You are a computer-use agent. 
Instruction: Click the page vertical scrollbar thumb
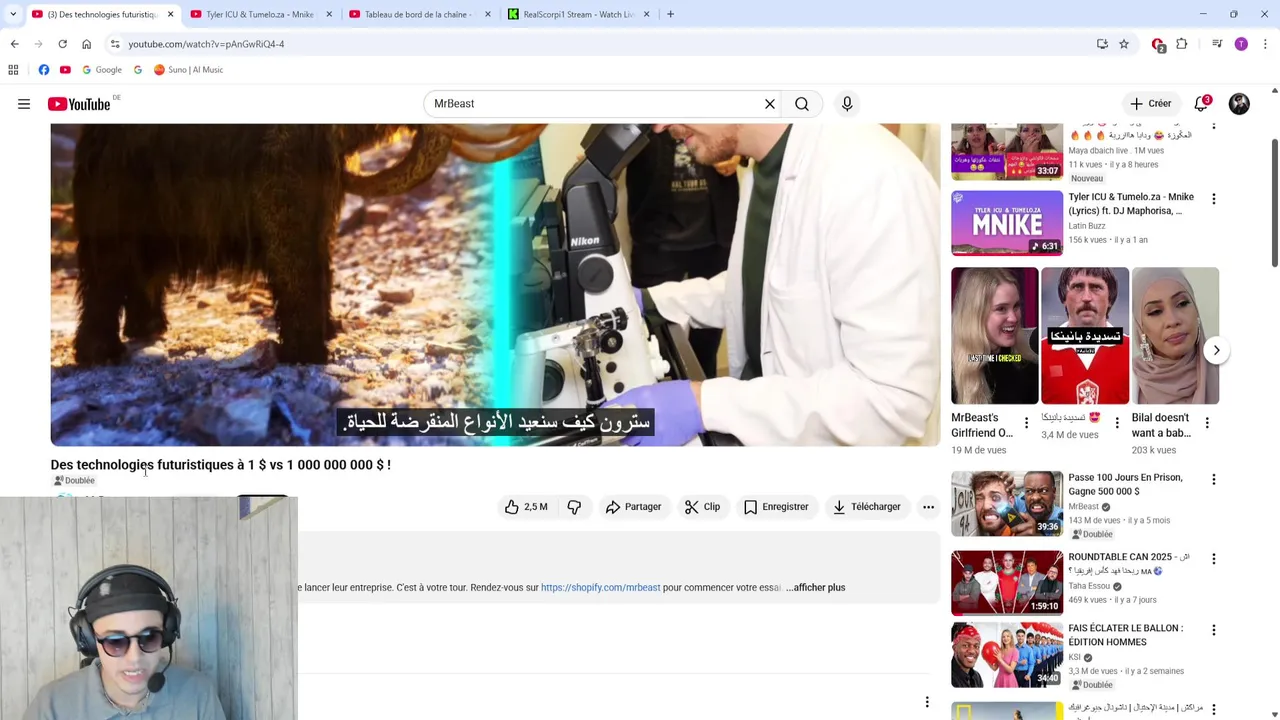click(1274, 203)
